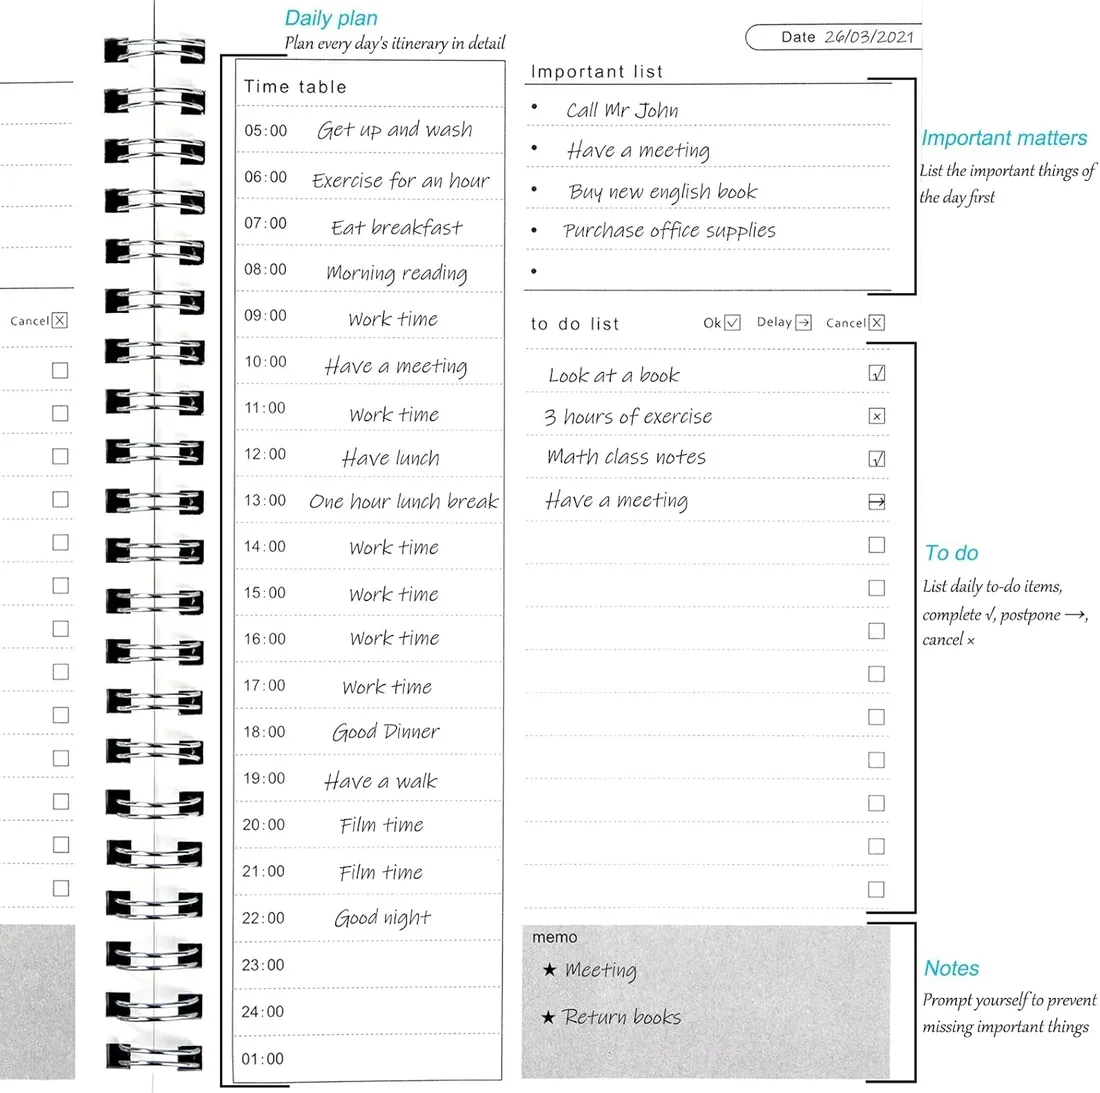Click the delay arrow box for to-do meeting
This screenshot has height=1093, width=1100.
877,502
